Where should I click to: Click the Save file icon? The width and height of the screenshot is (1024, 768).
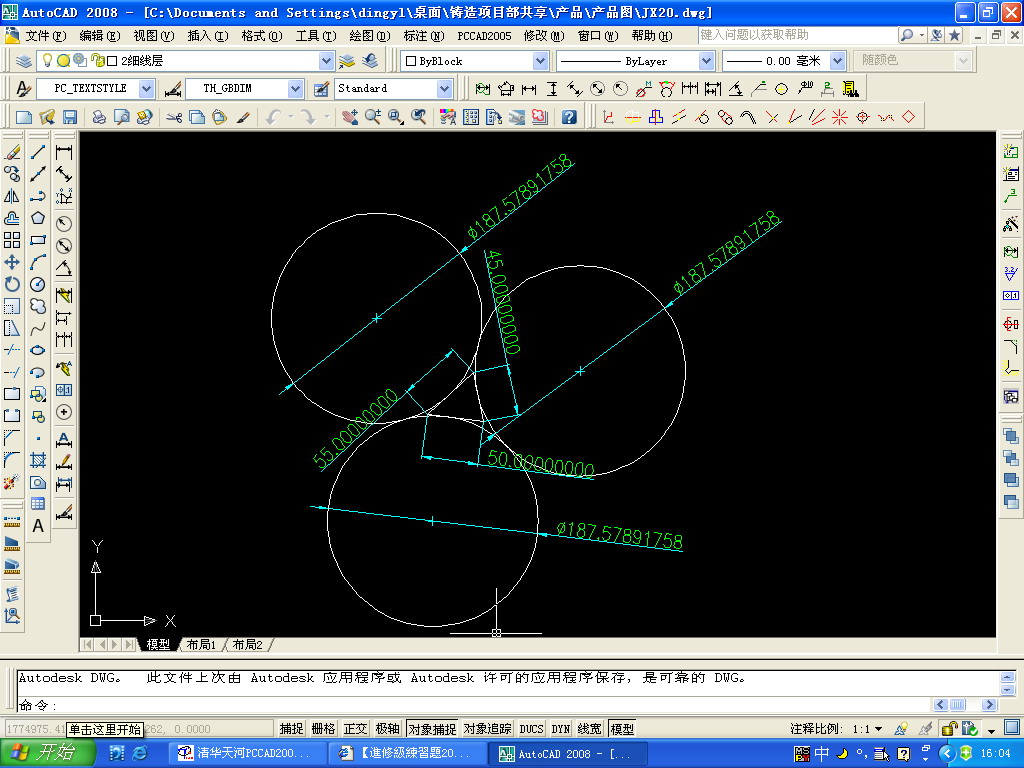(70, 117)
